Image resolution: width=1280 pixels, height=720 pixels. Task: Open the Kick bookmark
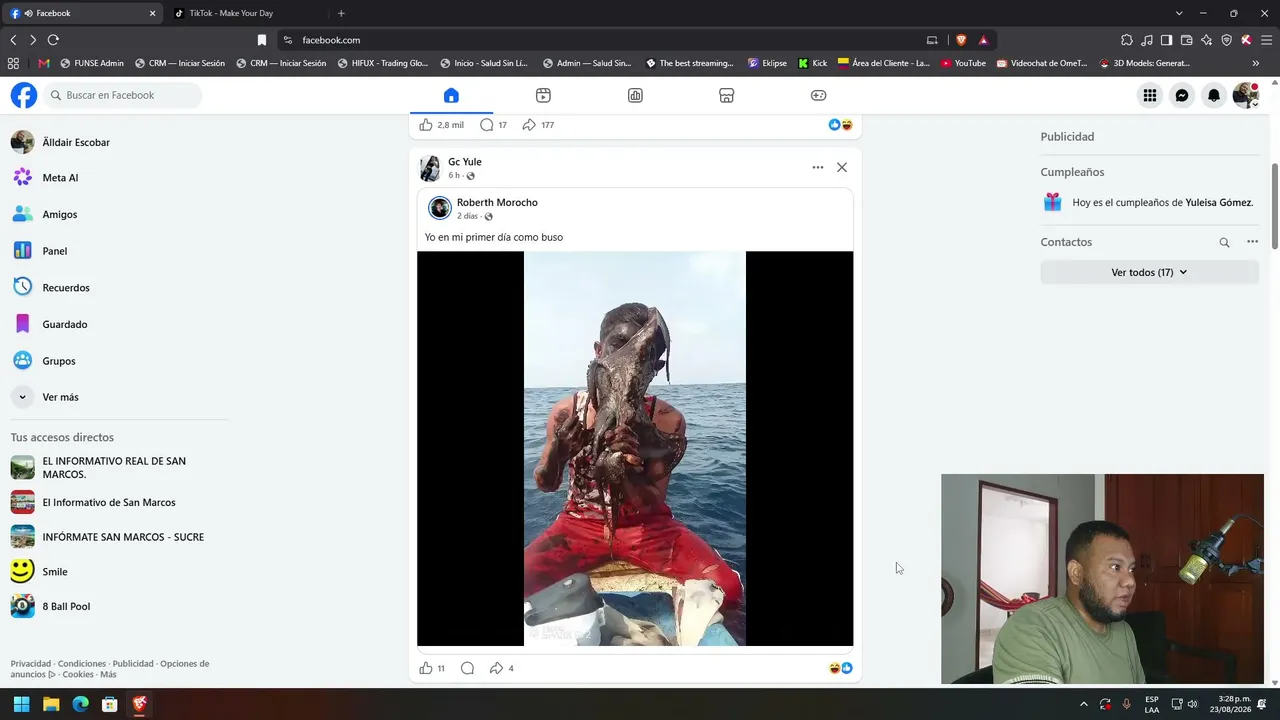(812, 63)
